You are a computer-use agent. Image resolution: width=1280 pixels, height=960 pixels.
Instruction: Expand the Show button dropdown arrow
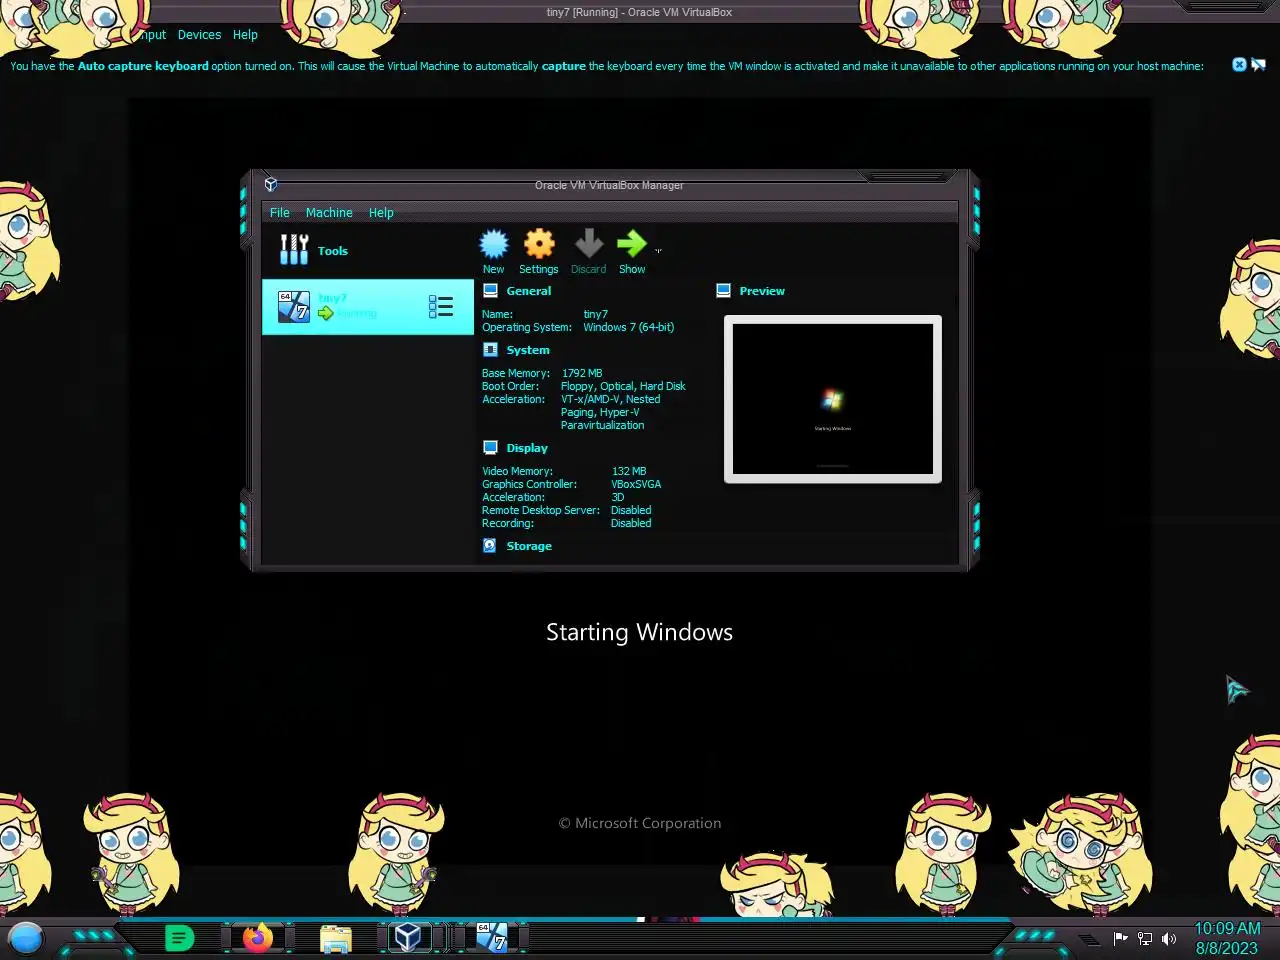click(658, 250)
